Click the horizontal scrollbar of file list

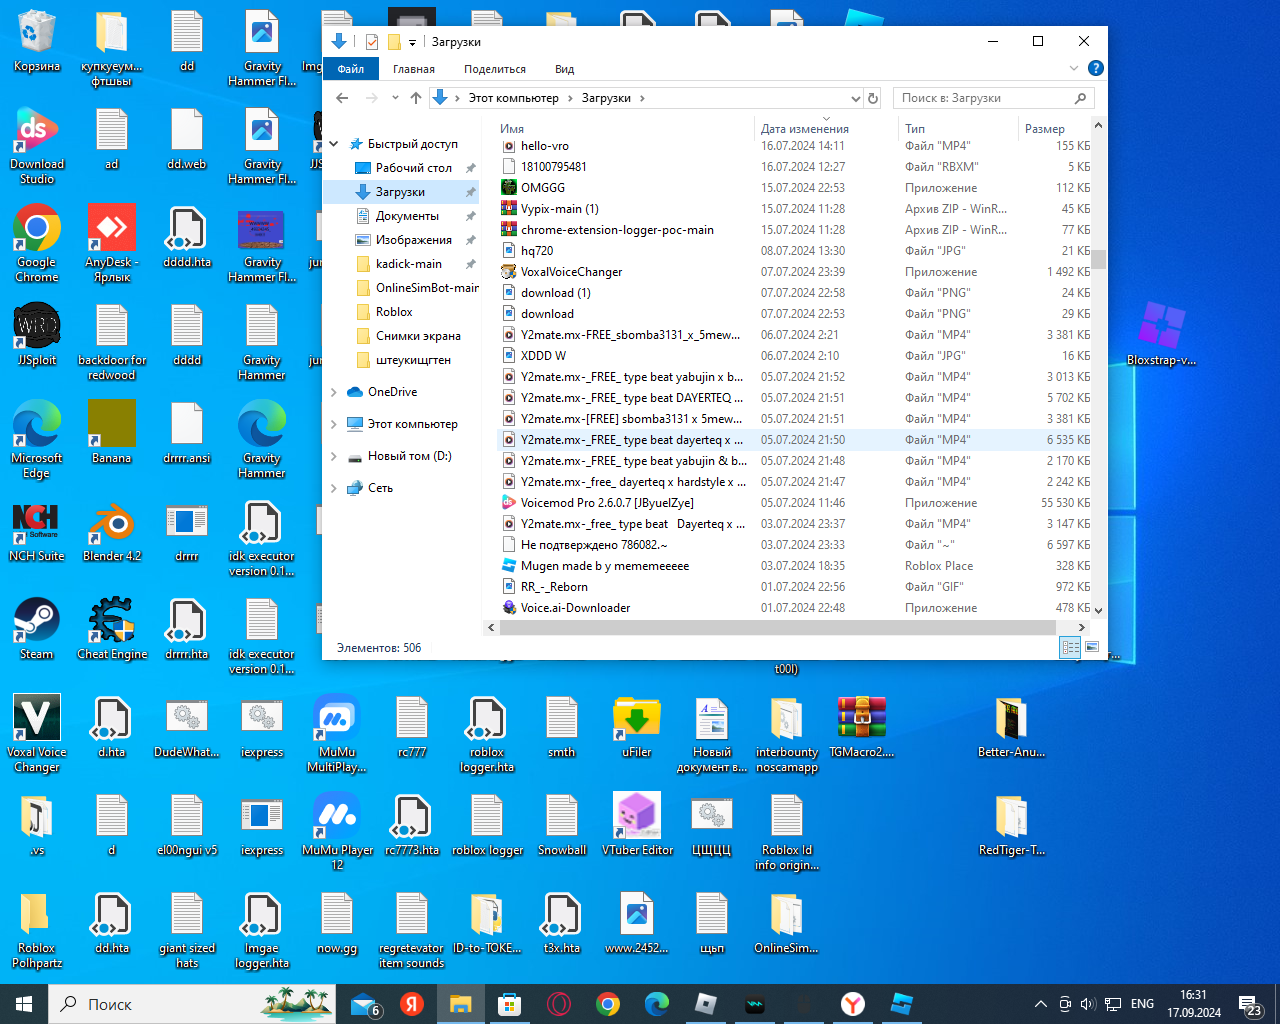click(x=777, y=627)
